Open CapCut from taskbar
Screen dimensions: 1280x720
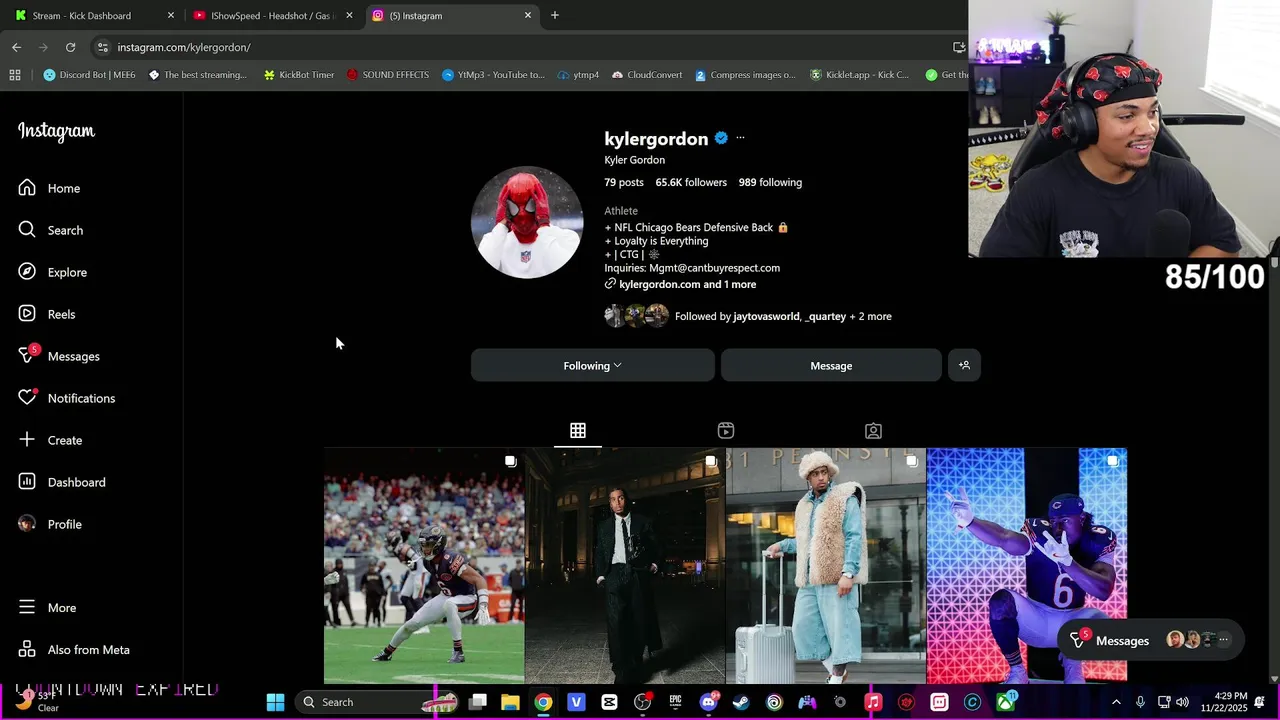(x=609, y=702)
